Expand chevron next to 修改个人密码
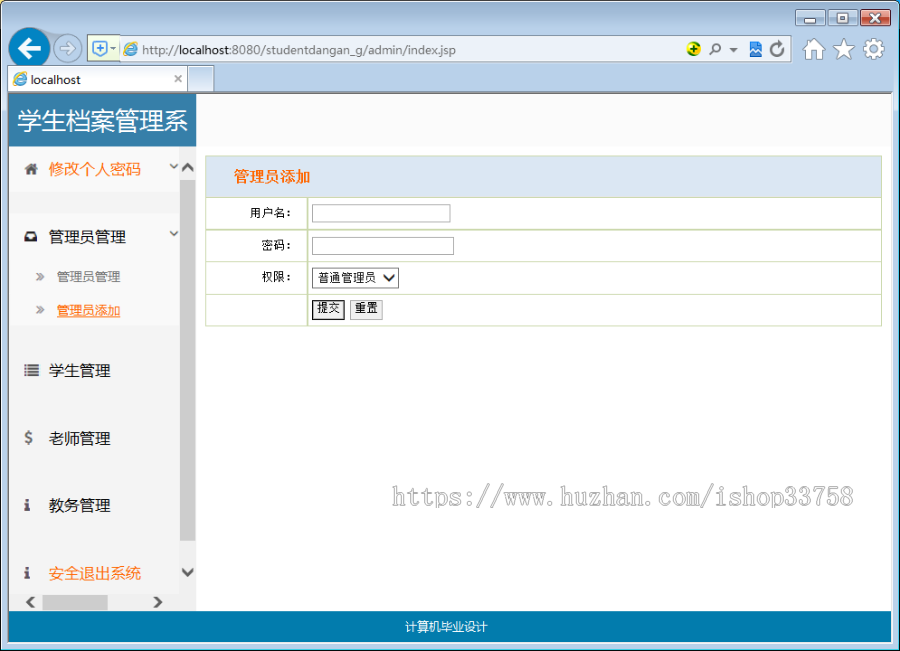Viewport: 900px width, 651px height. click(x=174, y=166)
